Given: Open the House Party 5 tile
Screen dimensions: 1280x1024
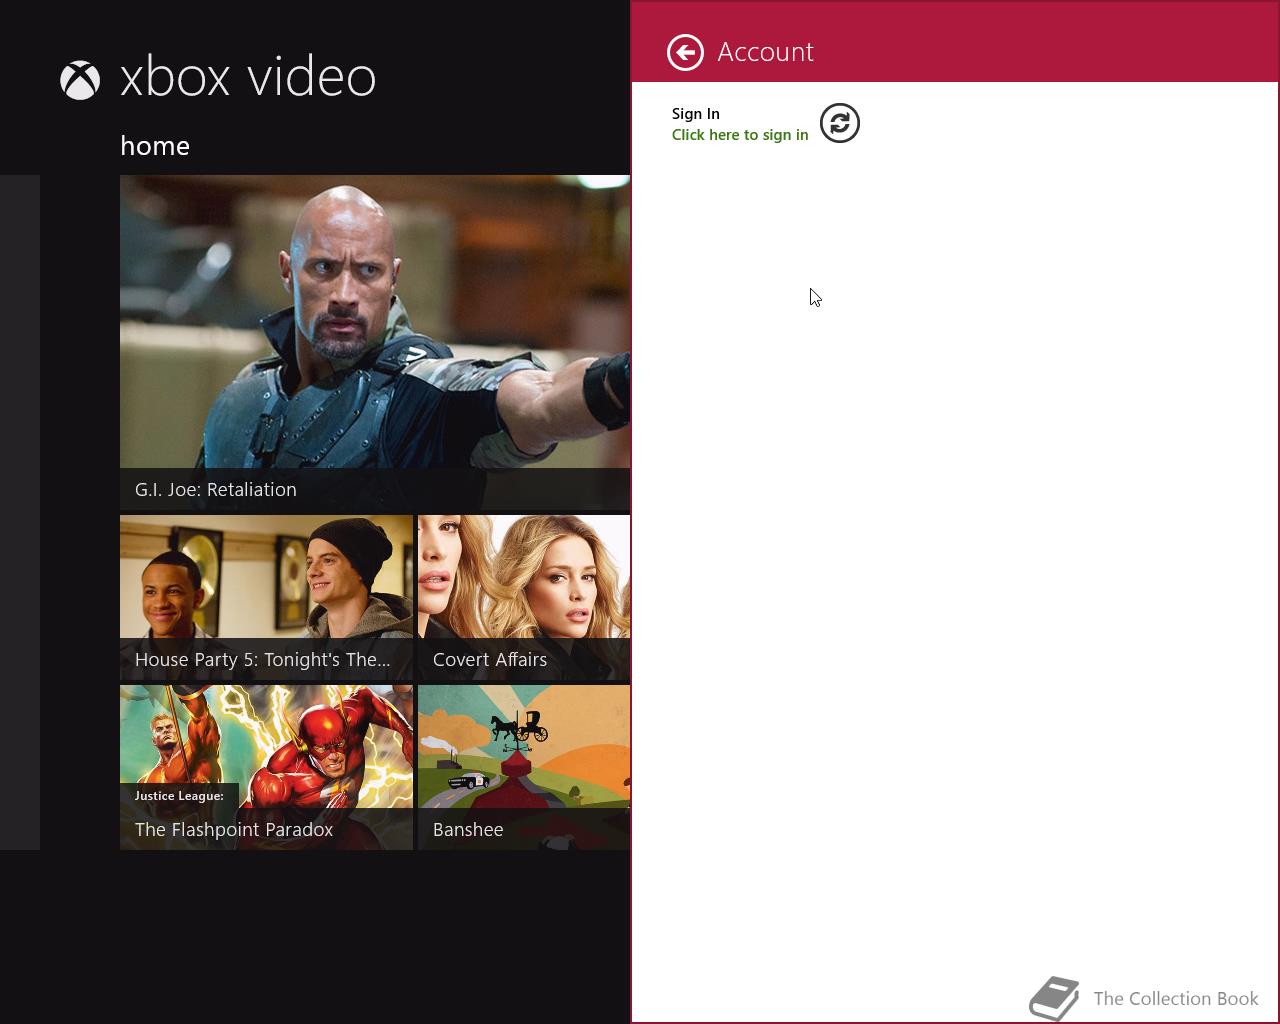Looking at the screenshot, I should 266,598.
